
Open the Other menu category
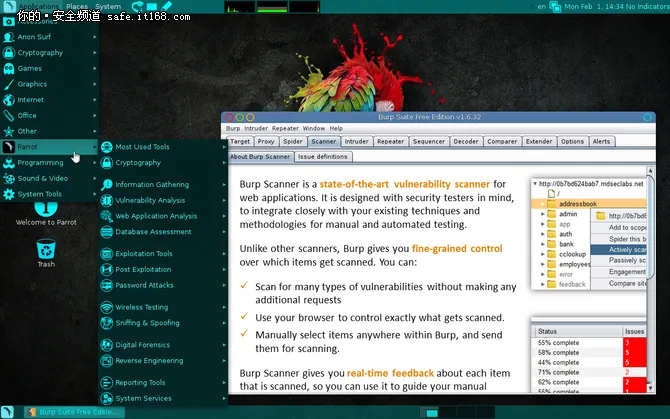(49, 131)
